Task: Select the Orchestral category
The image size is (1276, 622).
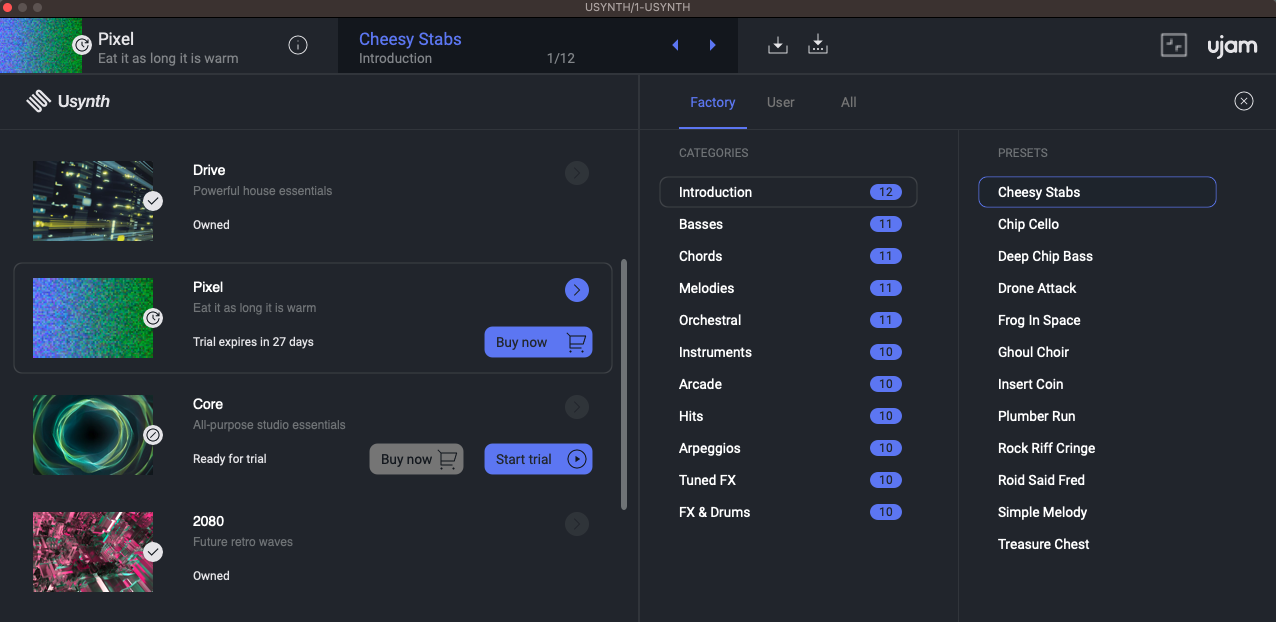Action: (788, 320)
